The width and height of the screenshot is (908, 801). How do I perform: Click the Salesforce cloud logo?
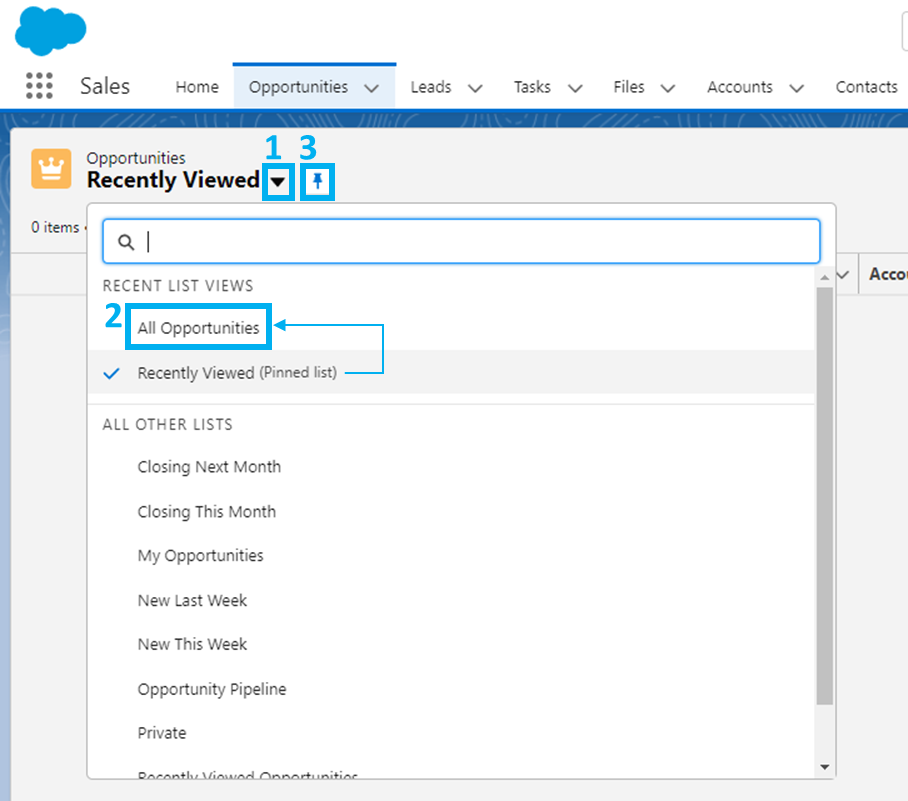coord(50,31)
